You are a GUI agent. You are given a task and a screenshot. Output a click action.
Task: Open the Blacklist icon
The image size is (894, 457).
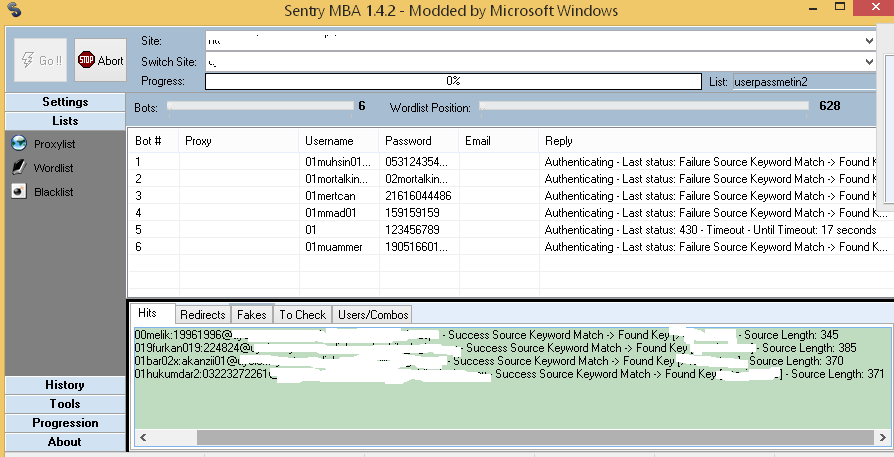[x=19, y=191]
